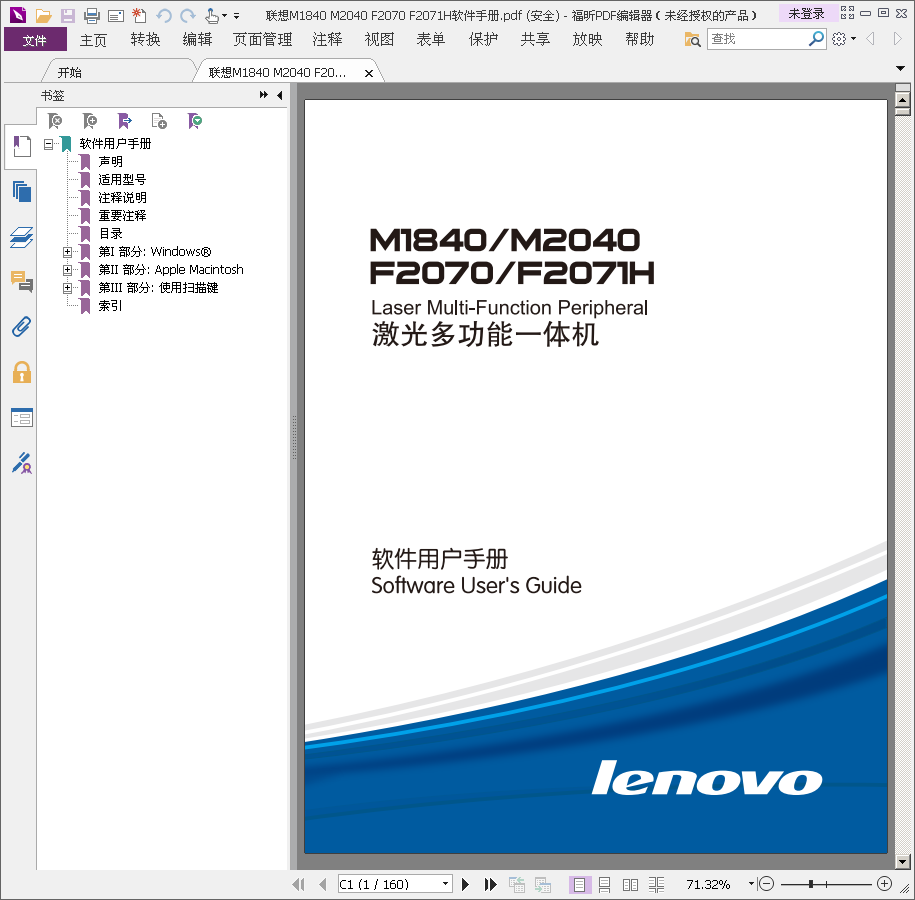915x900 pixels.
Task: Switch to the 主页 ribbon tab
Action: pyautogui.click(x=93, y=40)
